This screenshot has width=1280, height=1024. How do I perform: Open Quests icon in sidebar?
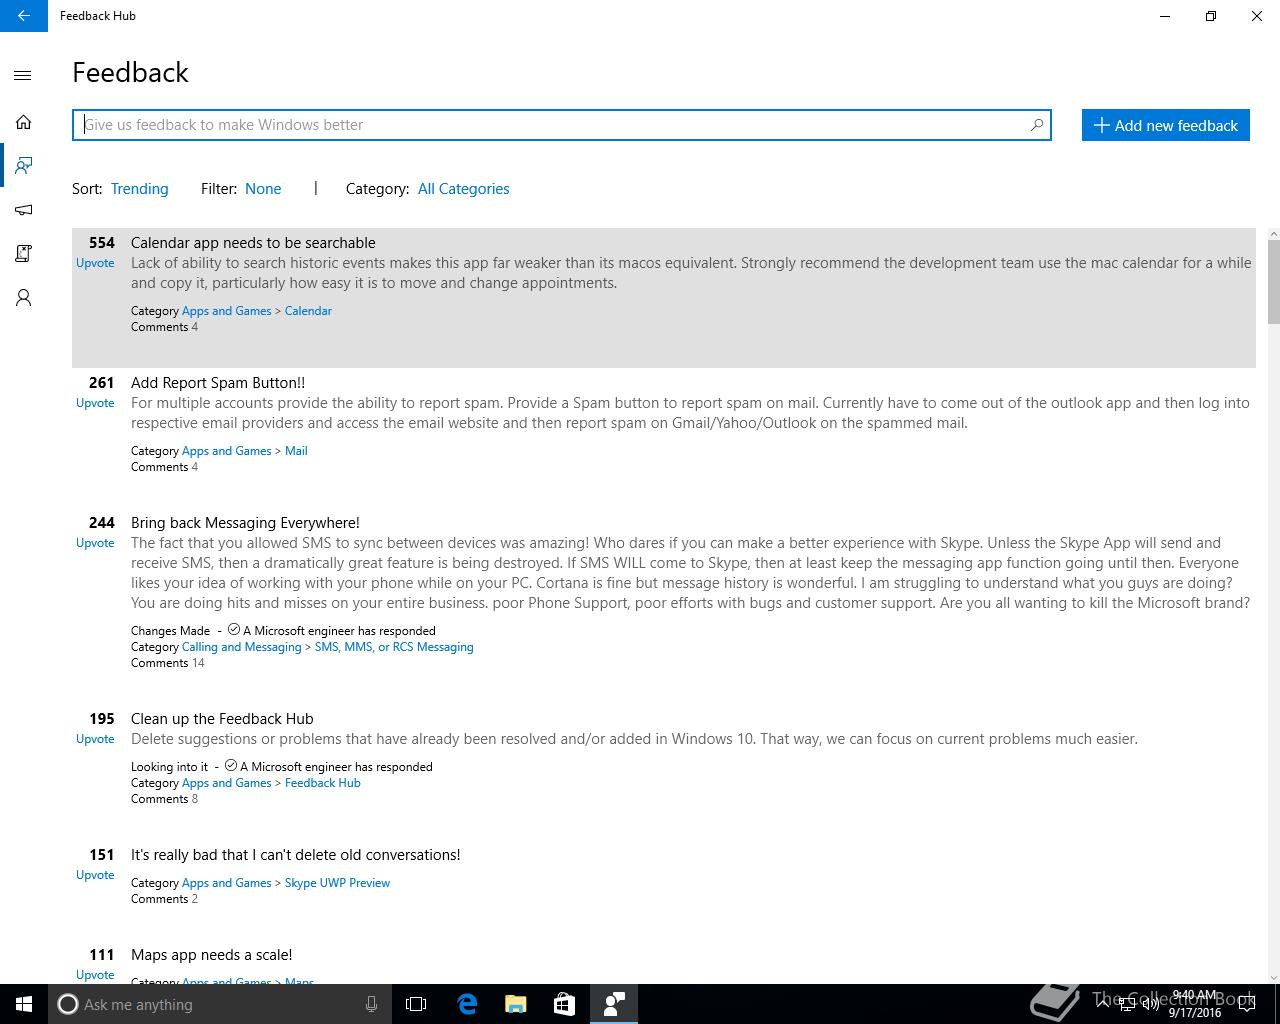(x=23, y=253)
